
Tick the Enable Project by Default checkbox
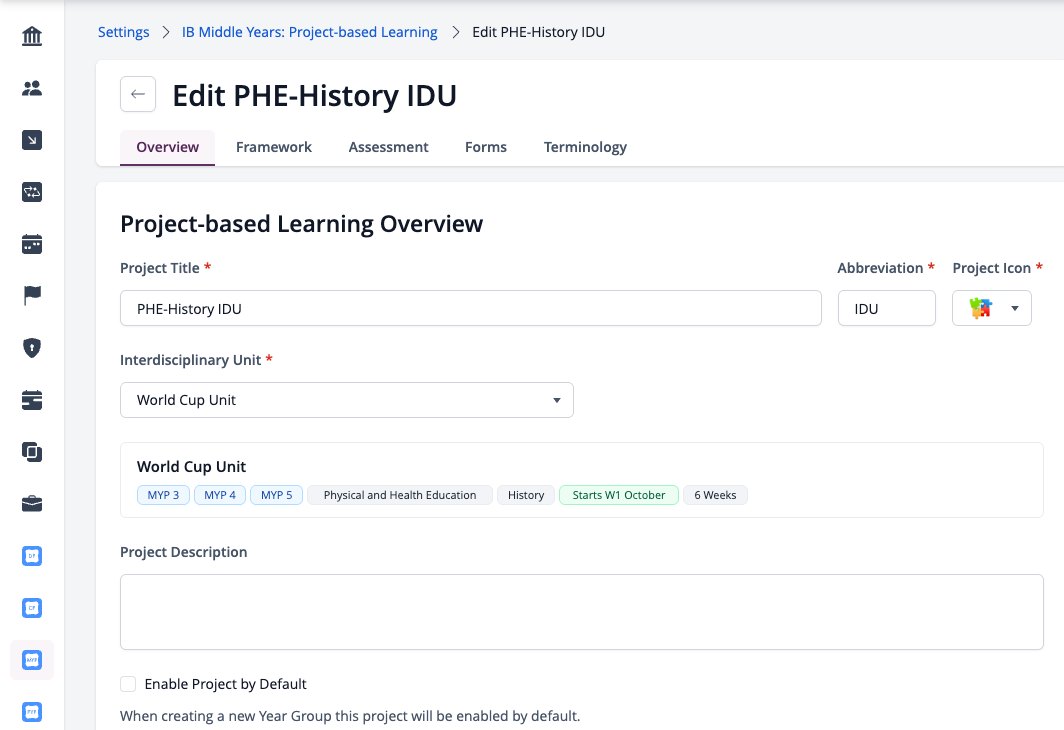(128, 684)
